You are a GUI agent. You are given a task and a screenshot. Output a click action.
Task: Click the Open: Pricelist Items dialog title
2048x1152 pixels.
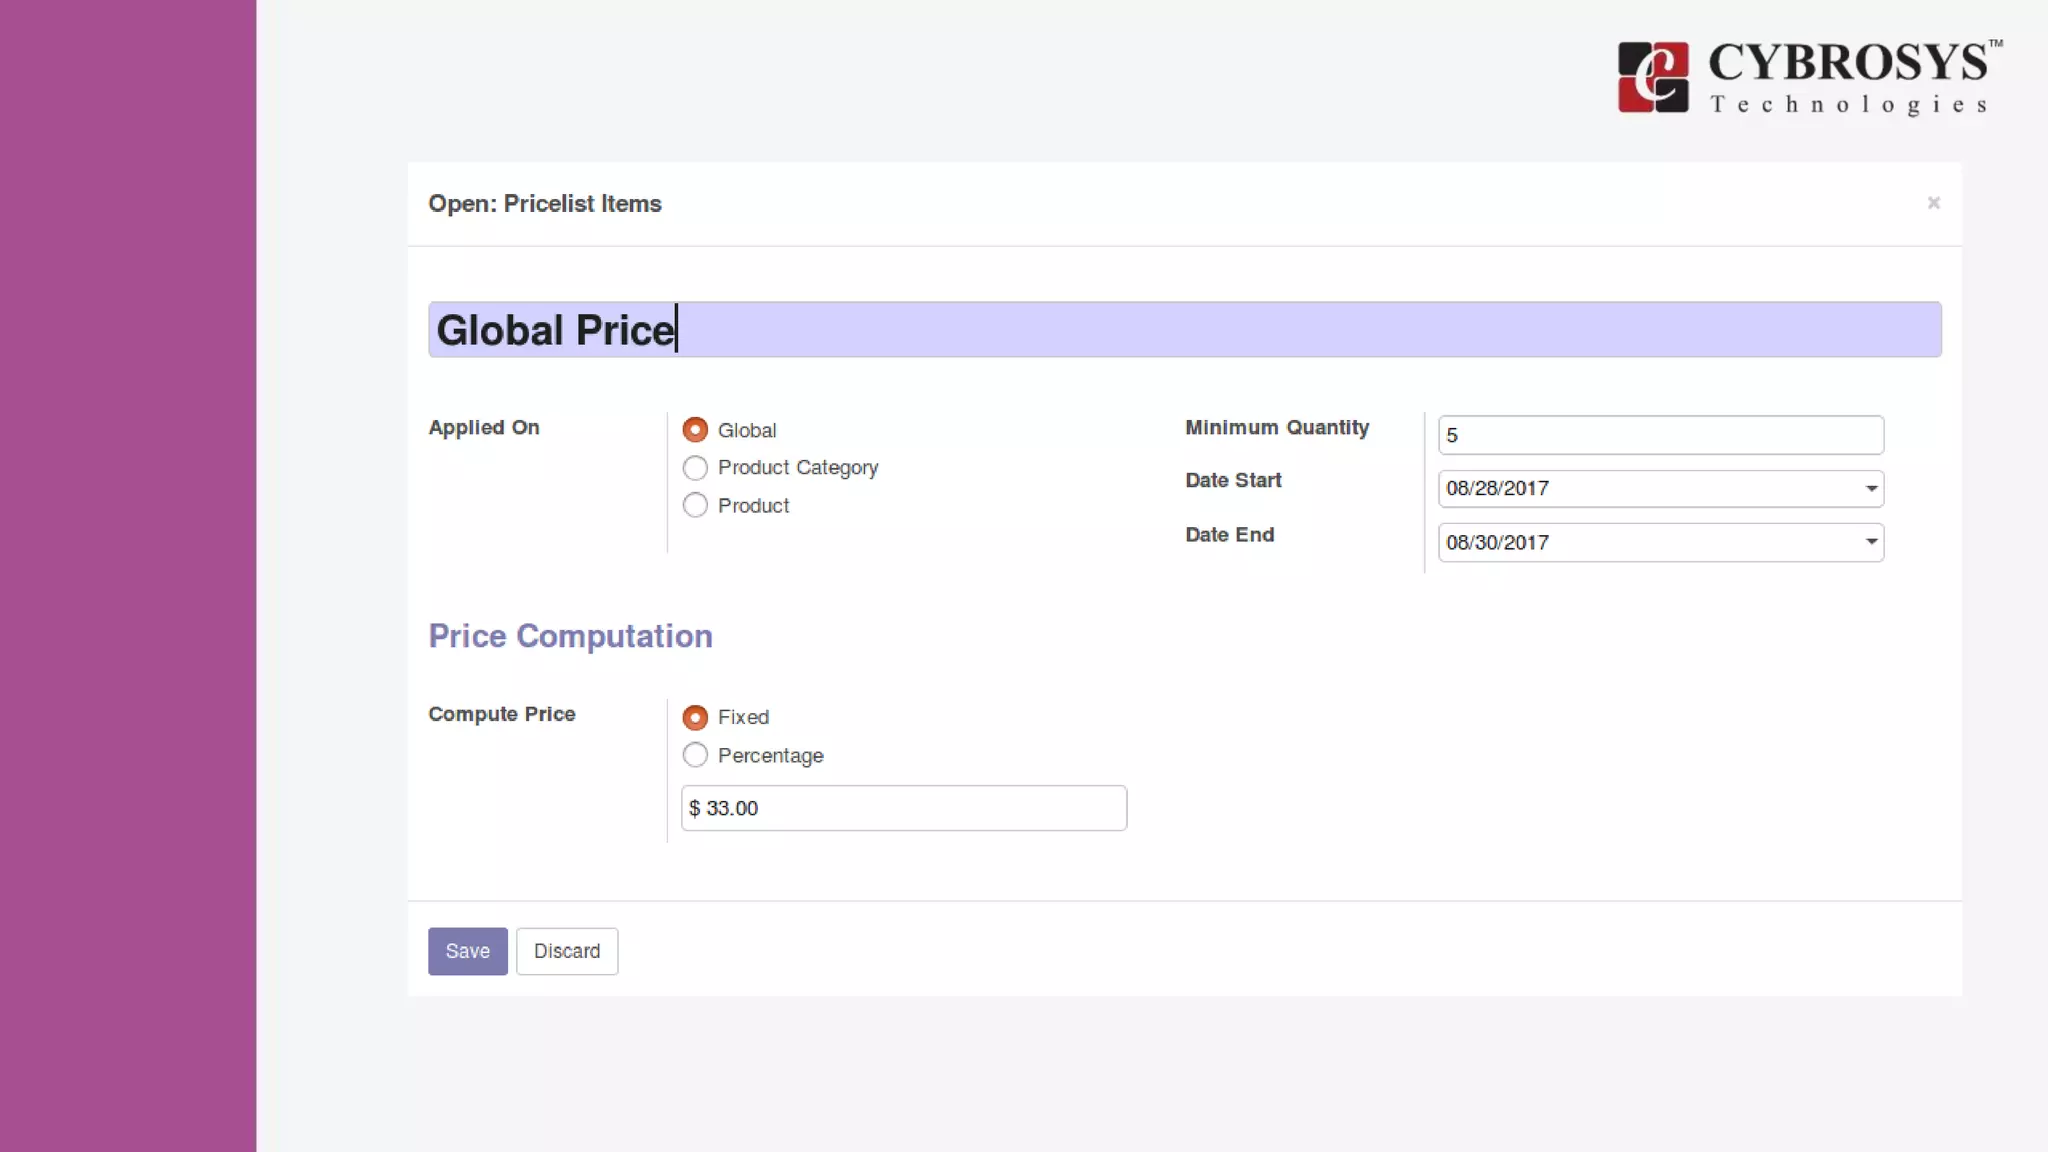[545, 204]
